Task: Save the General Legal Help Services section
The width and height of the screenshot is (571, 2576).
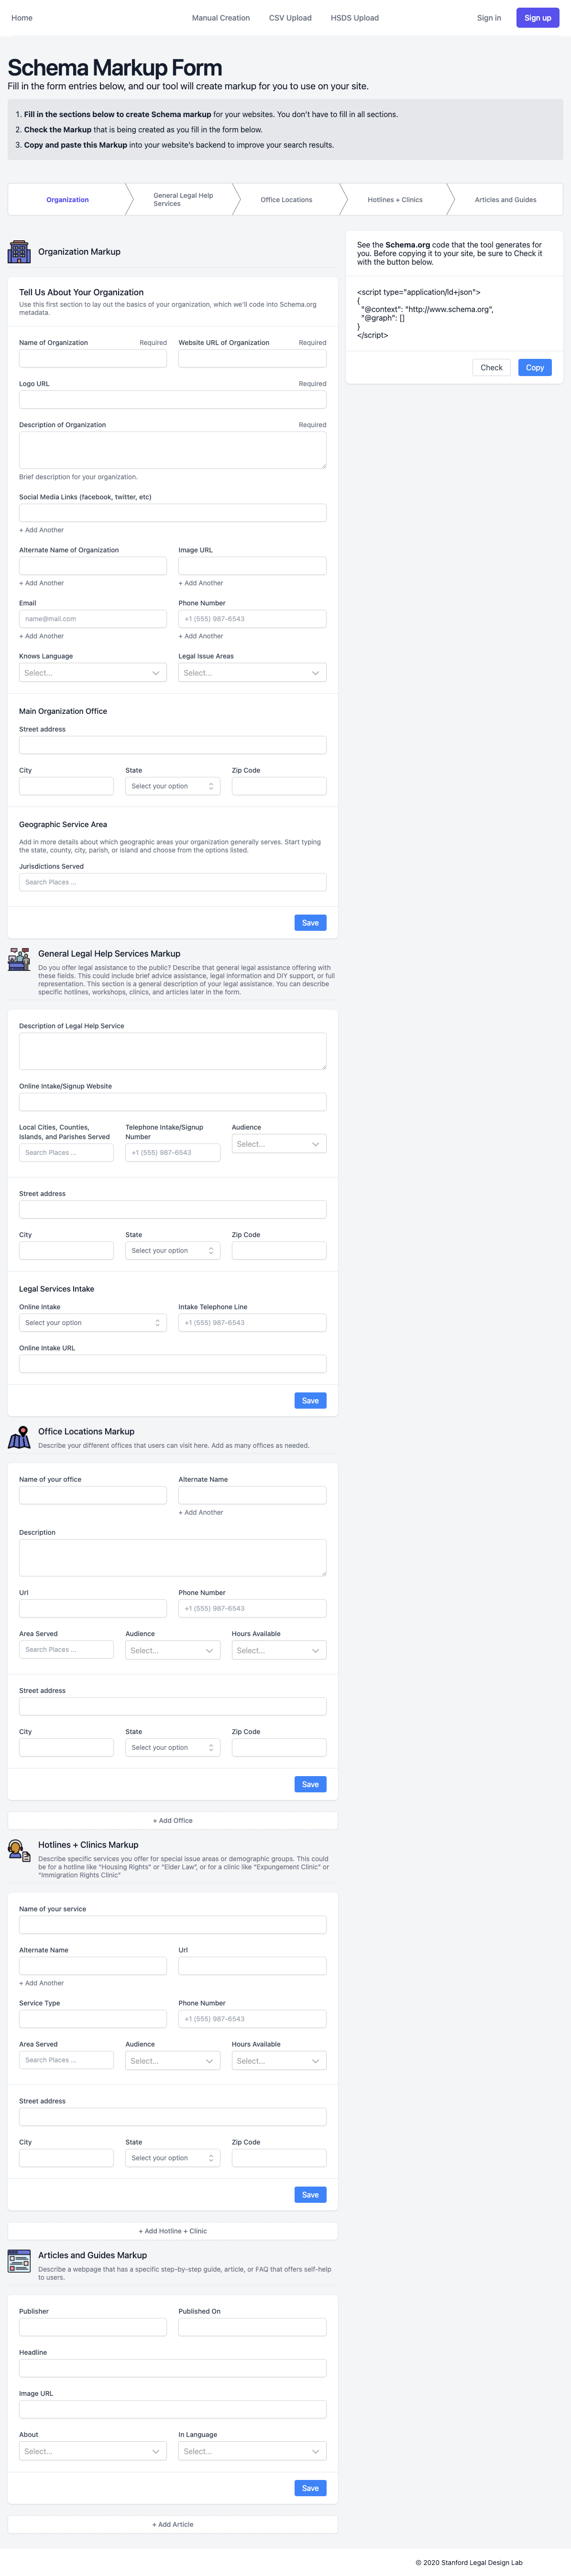Action: coord(310,1401)
